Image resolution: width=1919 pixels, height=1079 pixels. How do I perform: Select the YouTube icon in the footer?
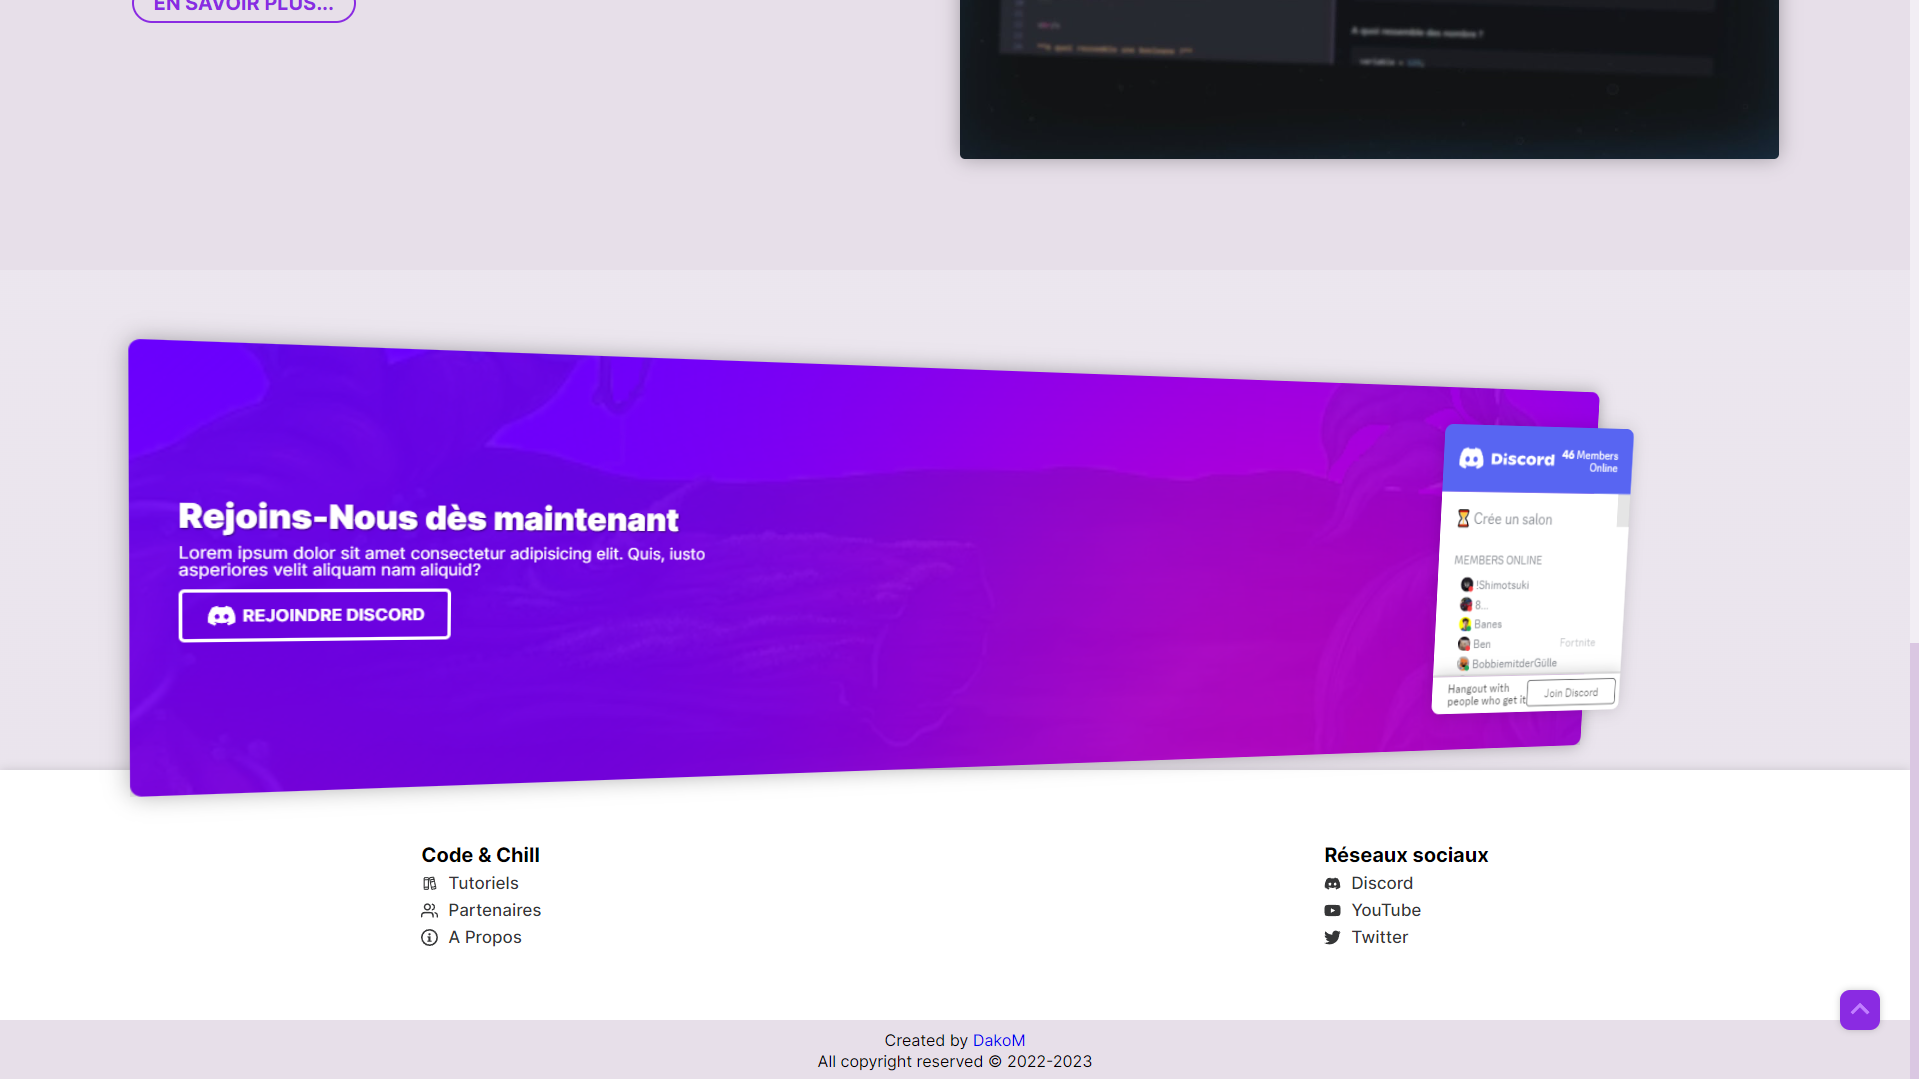(x=1332, y=910)
